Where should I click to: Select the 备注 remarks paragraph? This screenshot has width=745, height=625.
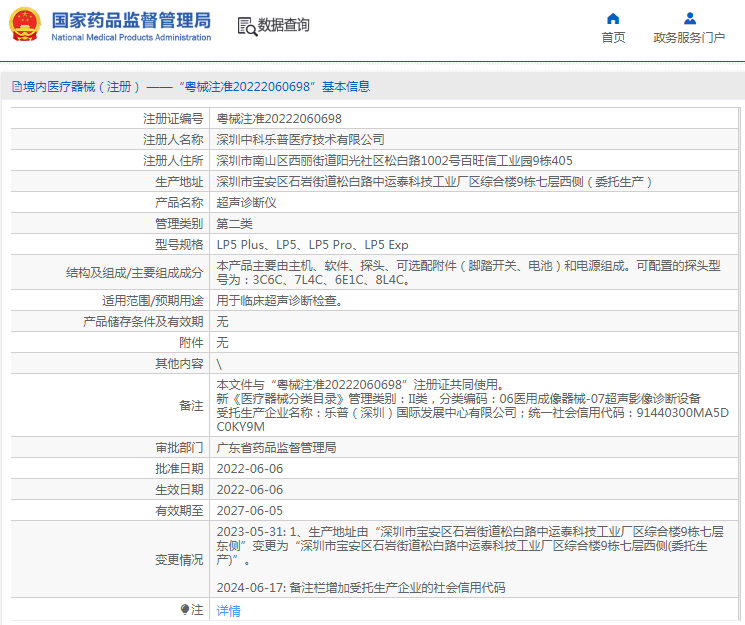click(x=472, y=405)
